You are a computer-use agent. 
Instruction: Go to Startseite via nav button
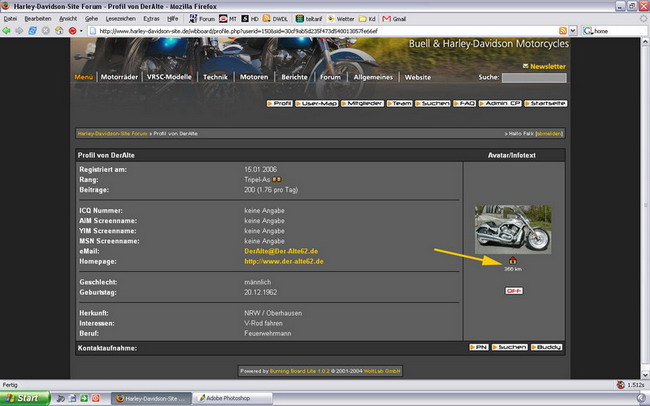[x=548, y=103]
